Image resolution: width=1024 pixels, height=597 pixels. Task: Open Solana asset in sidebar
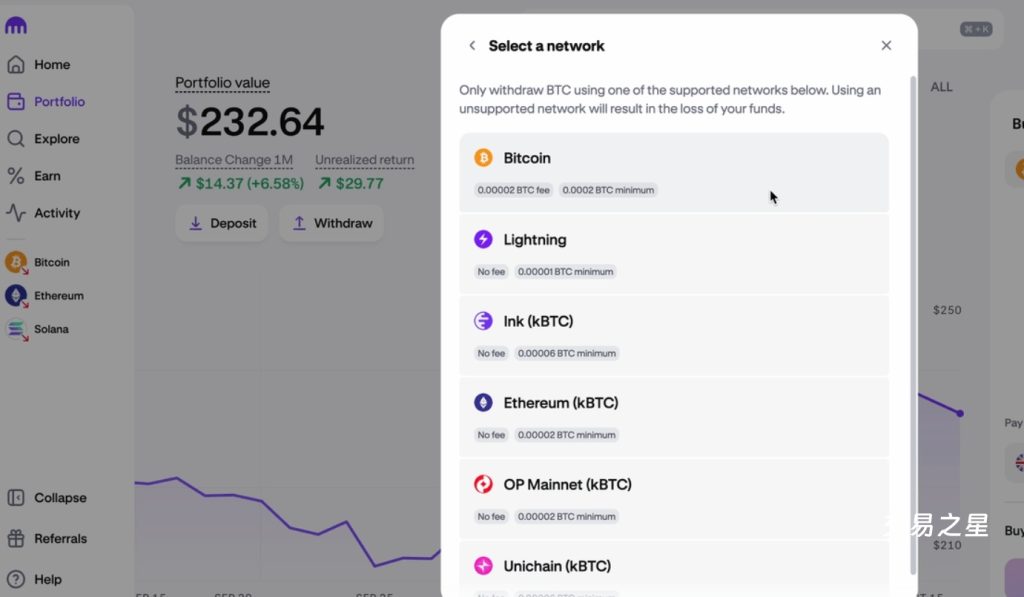click(x=51, y=329)
